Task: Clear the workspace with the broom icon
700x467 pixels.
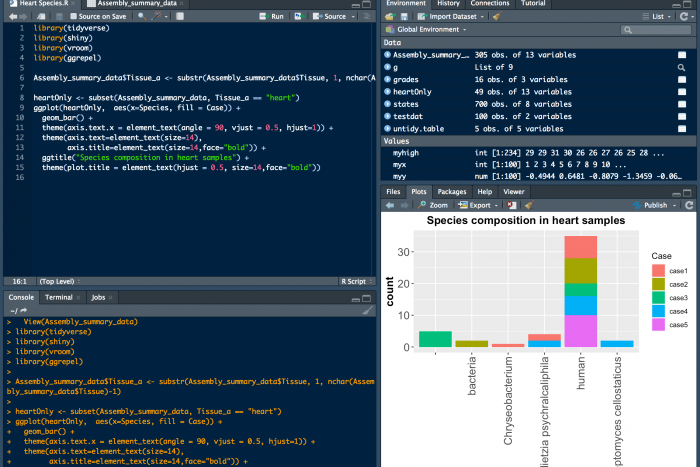Action: click(496, 16)
